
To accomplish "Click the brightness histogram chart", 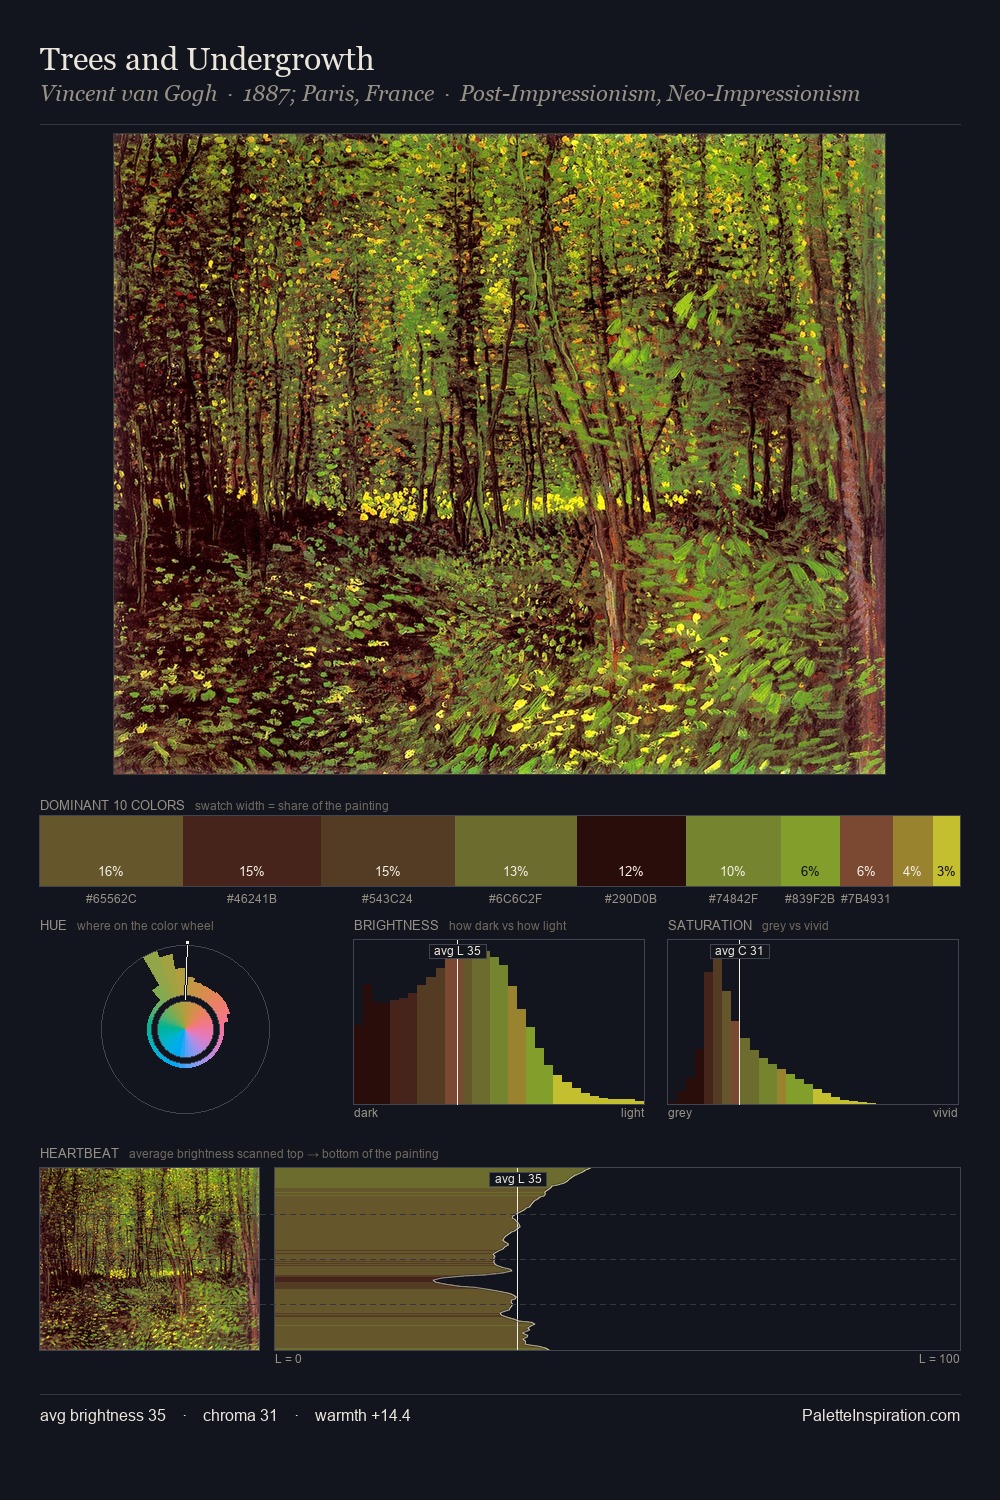I will coord(499,1022).
